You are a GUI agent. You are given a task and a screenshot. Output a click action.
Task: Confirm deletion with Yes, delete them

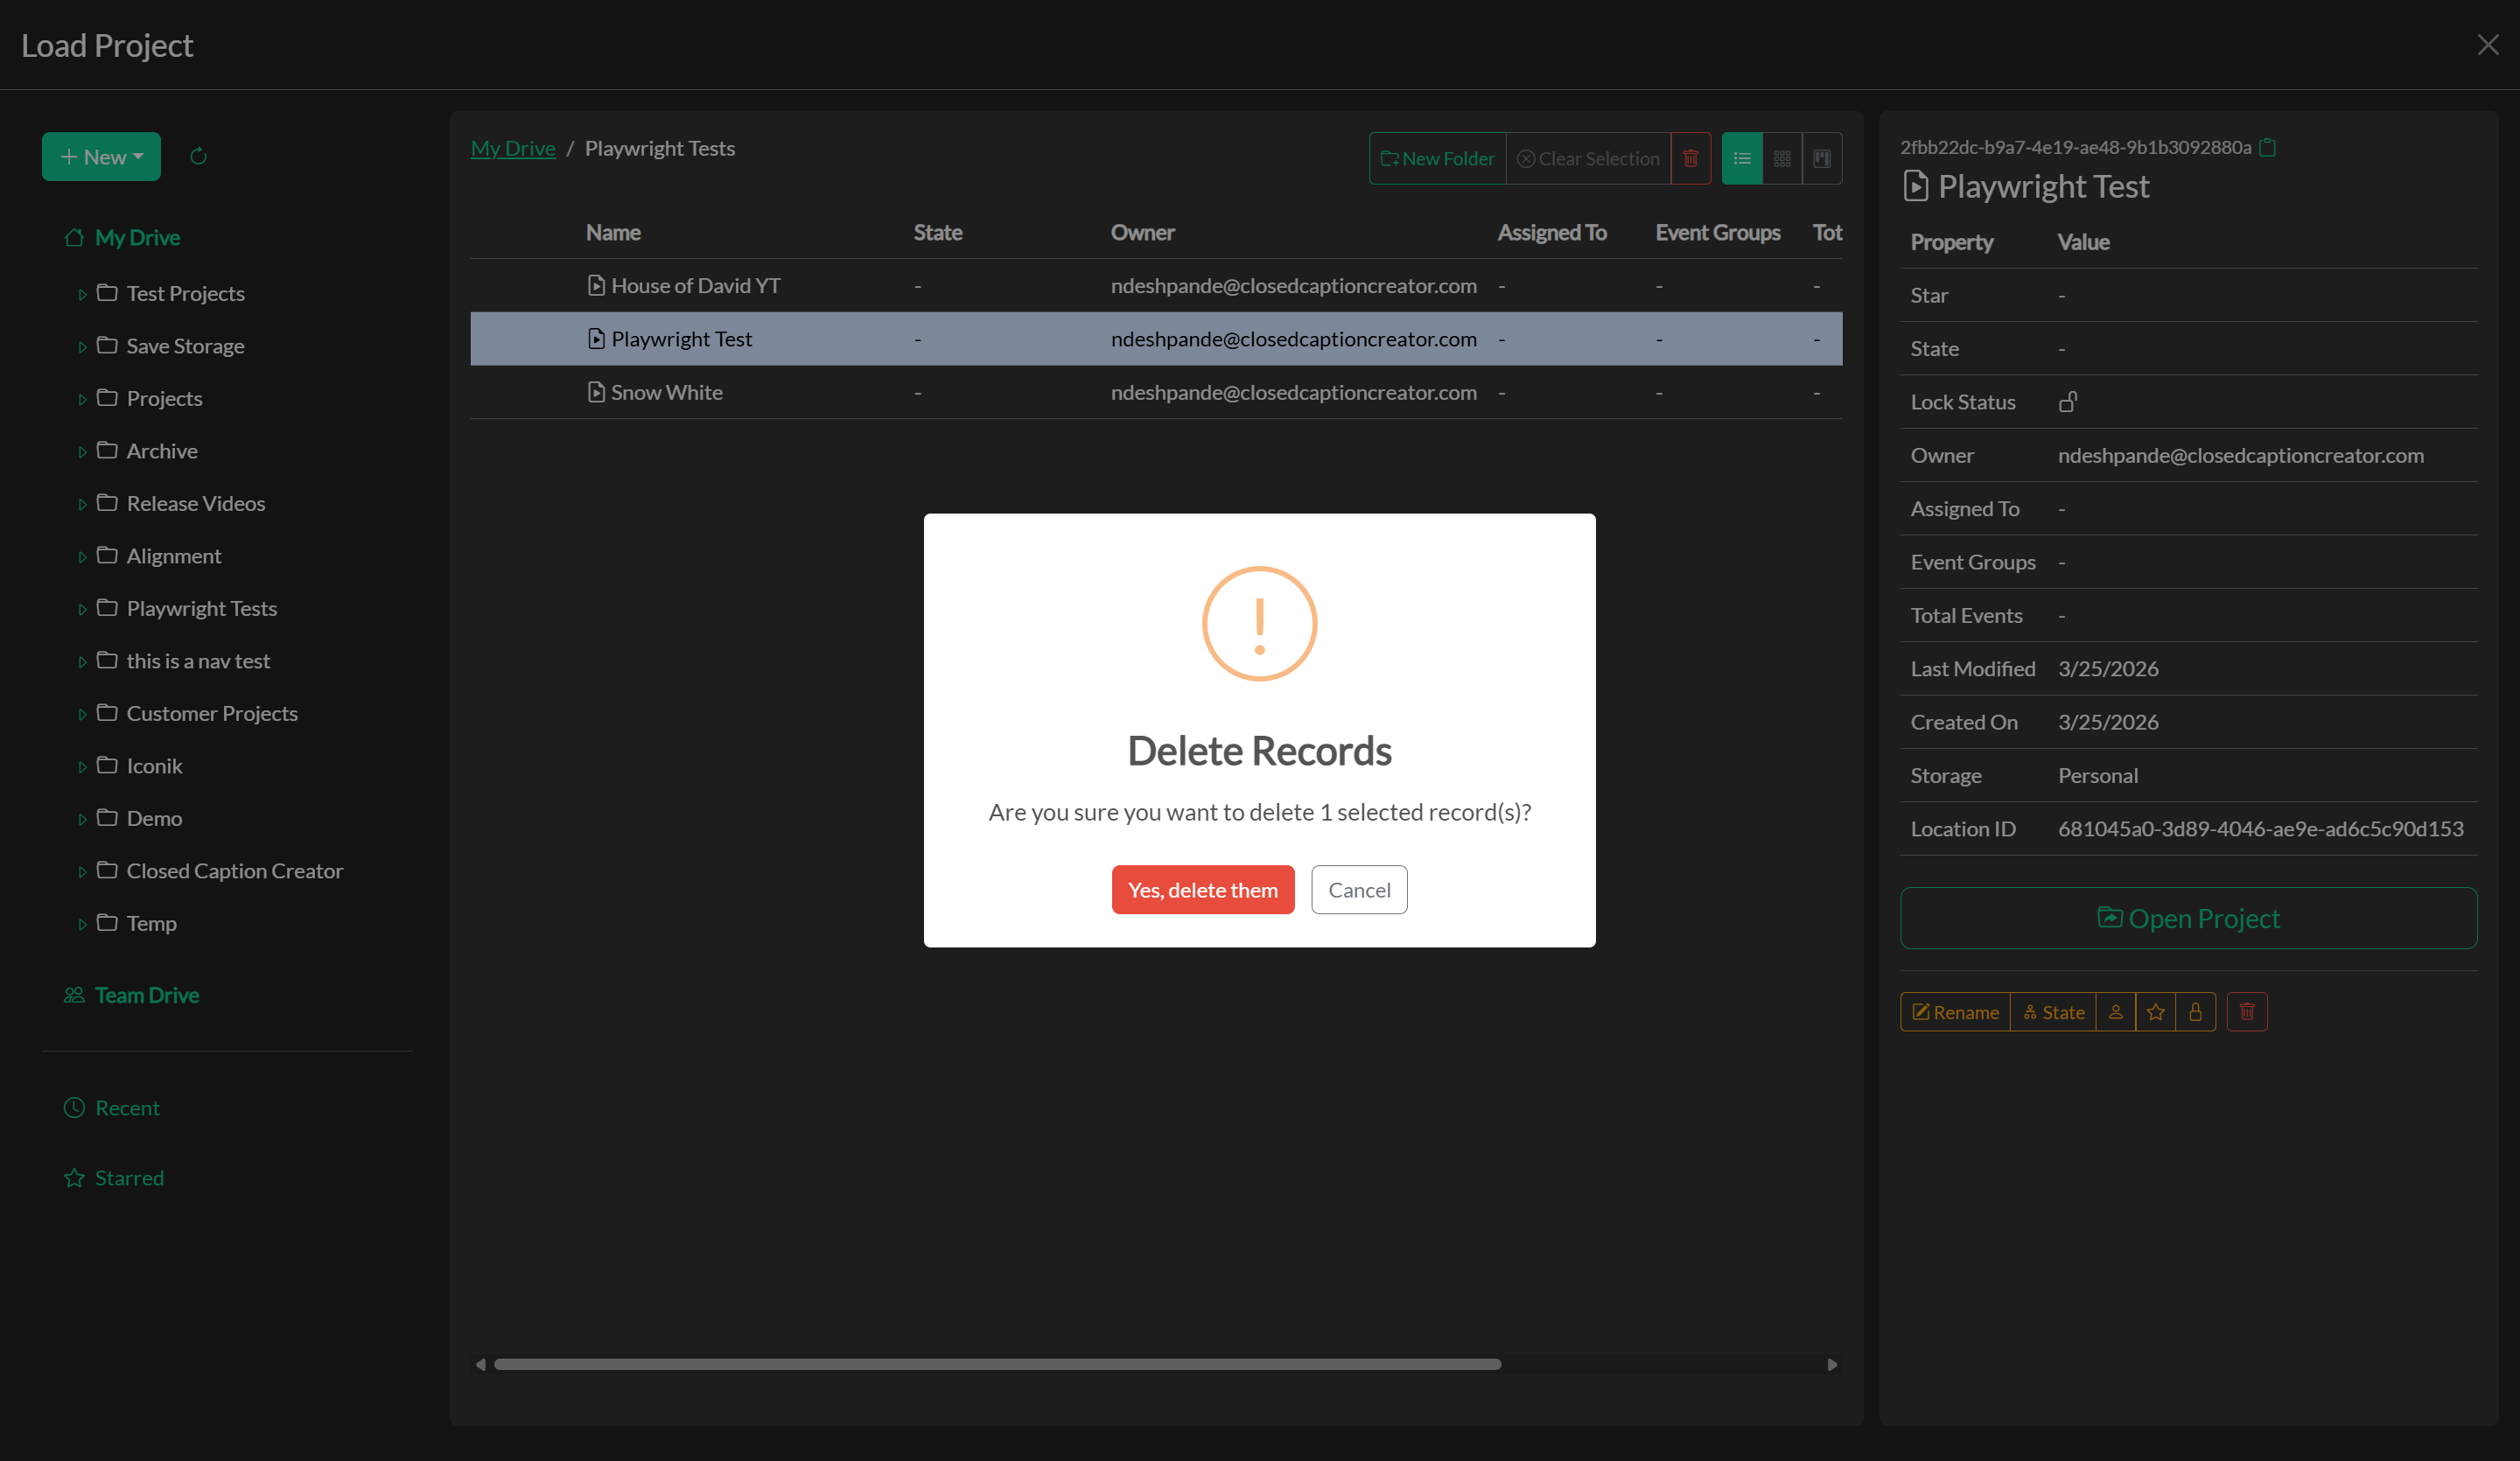click(1202, 889)
